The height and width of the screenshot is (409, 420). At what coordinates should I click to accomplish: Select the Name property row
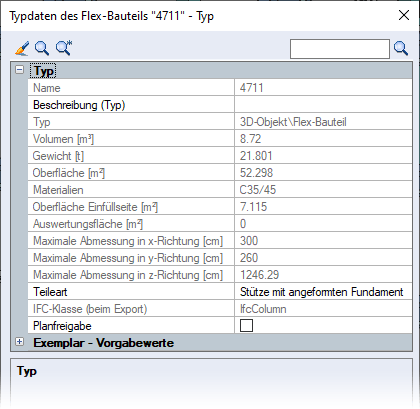220,88
